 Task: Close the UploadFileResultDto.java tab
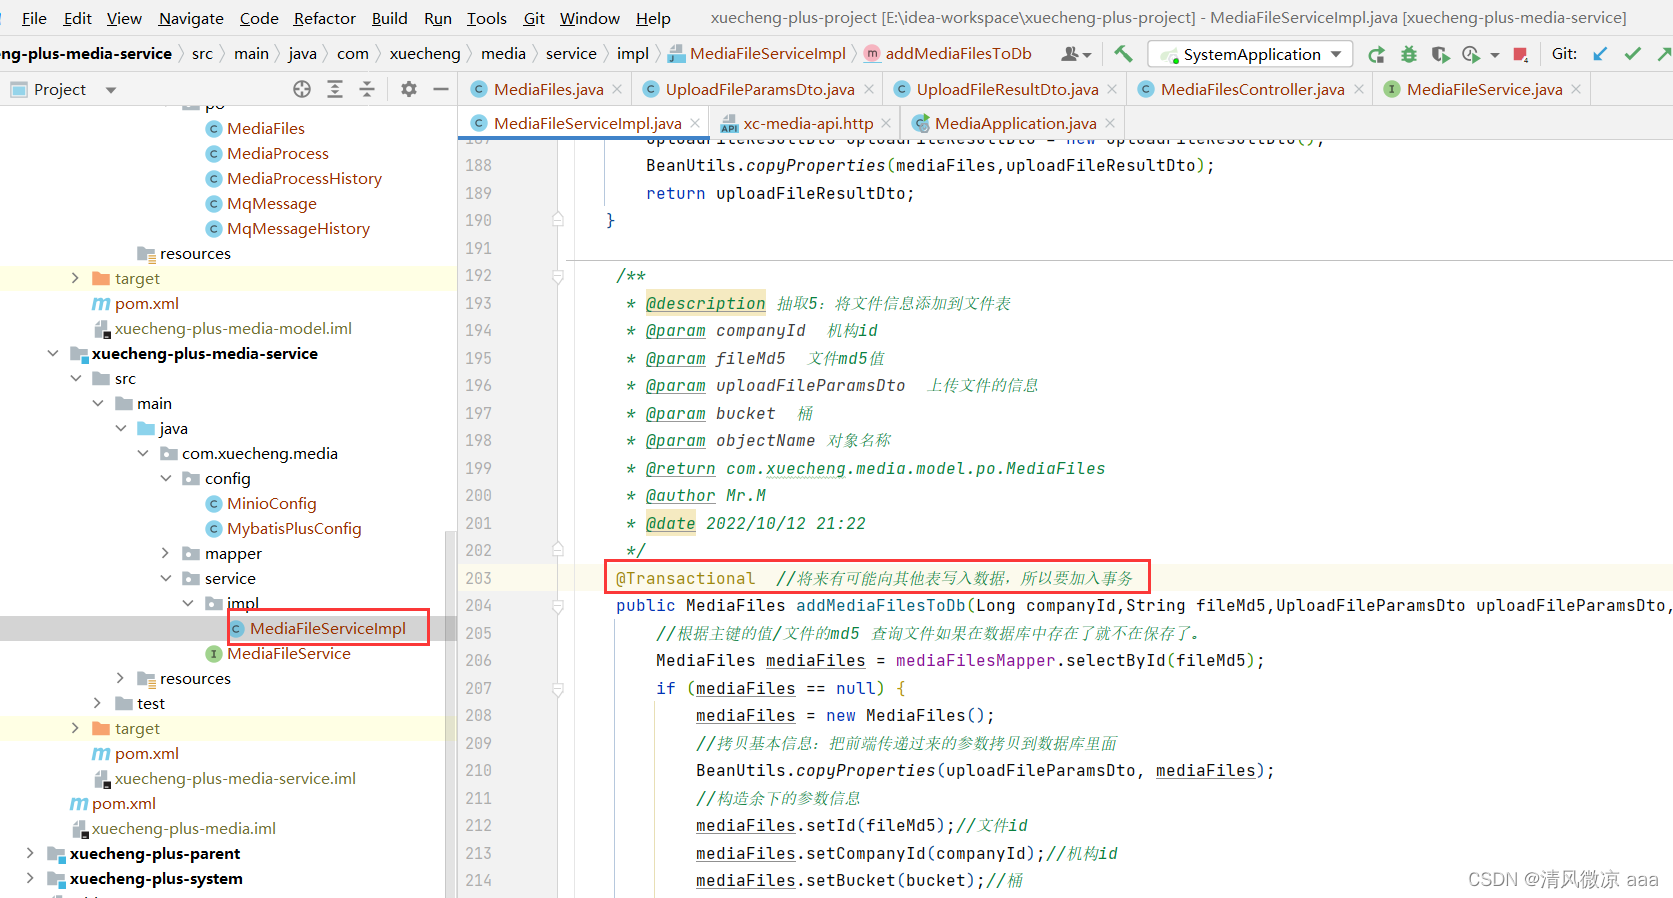click(x=1112, y=89)
